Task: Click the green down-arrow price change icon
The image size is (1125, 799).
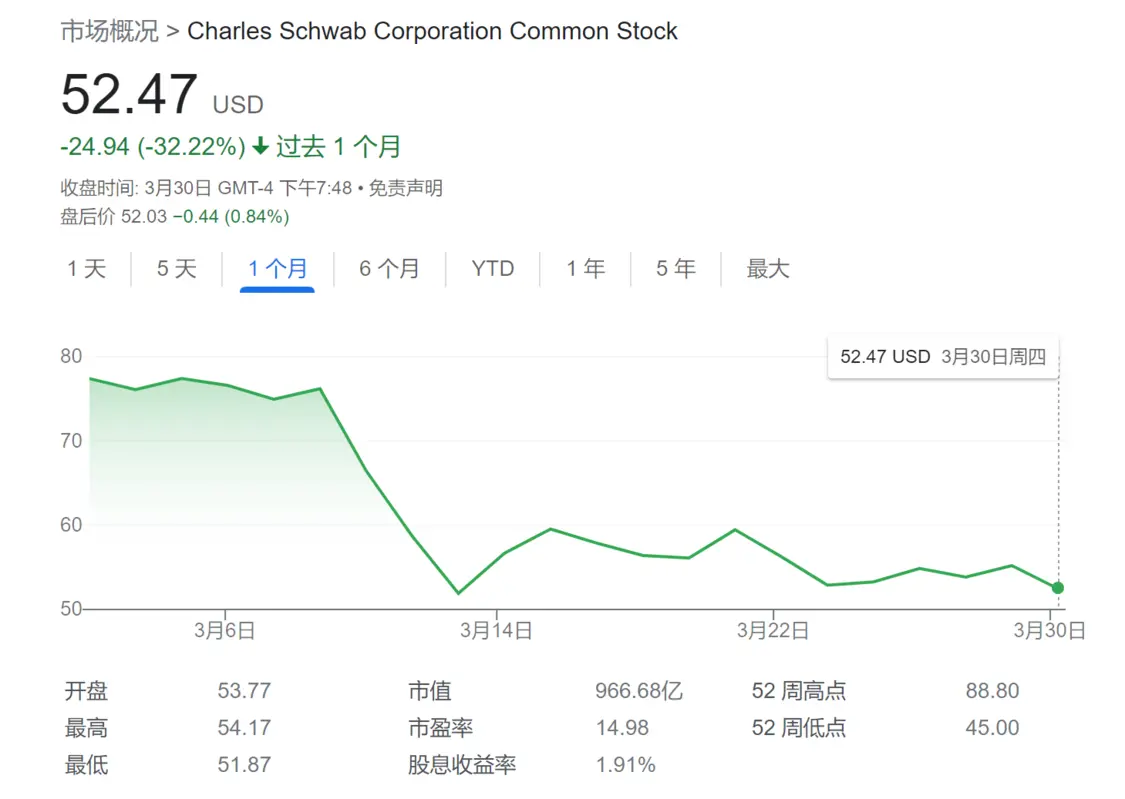Action: 260,146
